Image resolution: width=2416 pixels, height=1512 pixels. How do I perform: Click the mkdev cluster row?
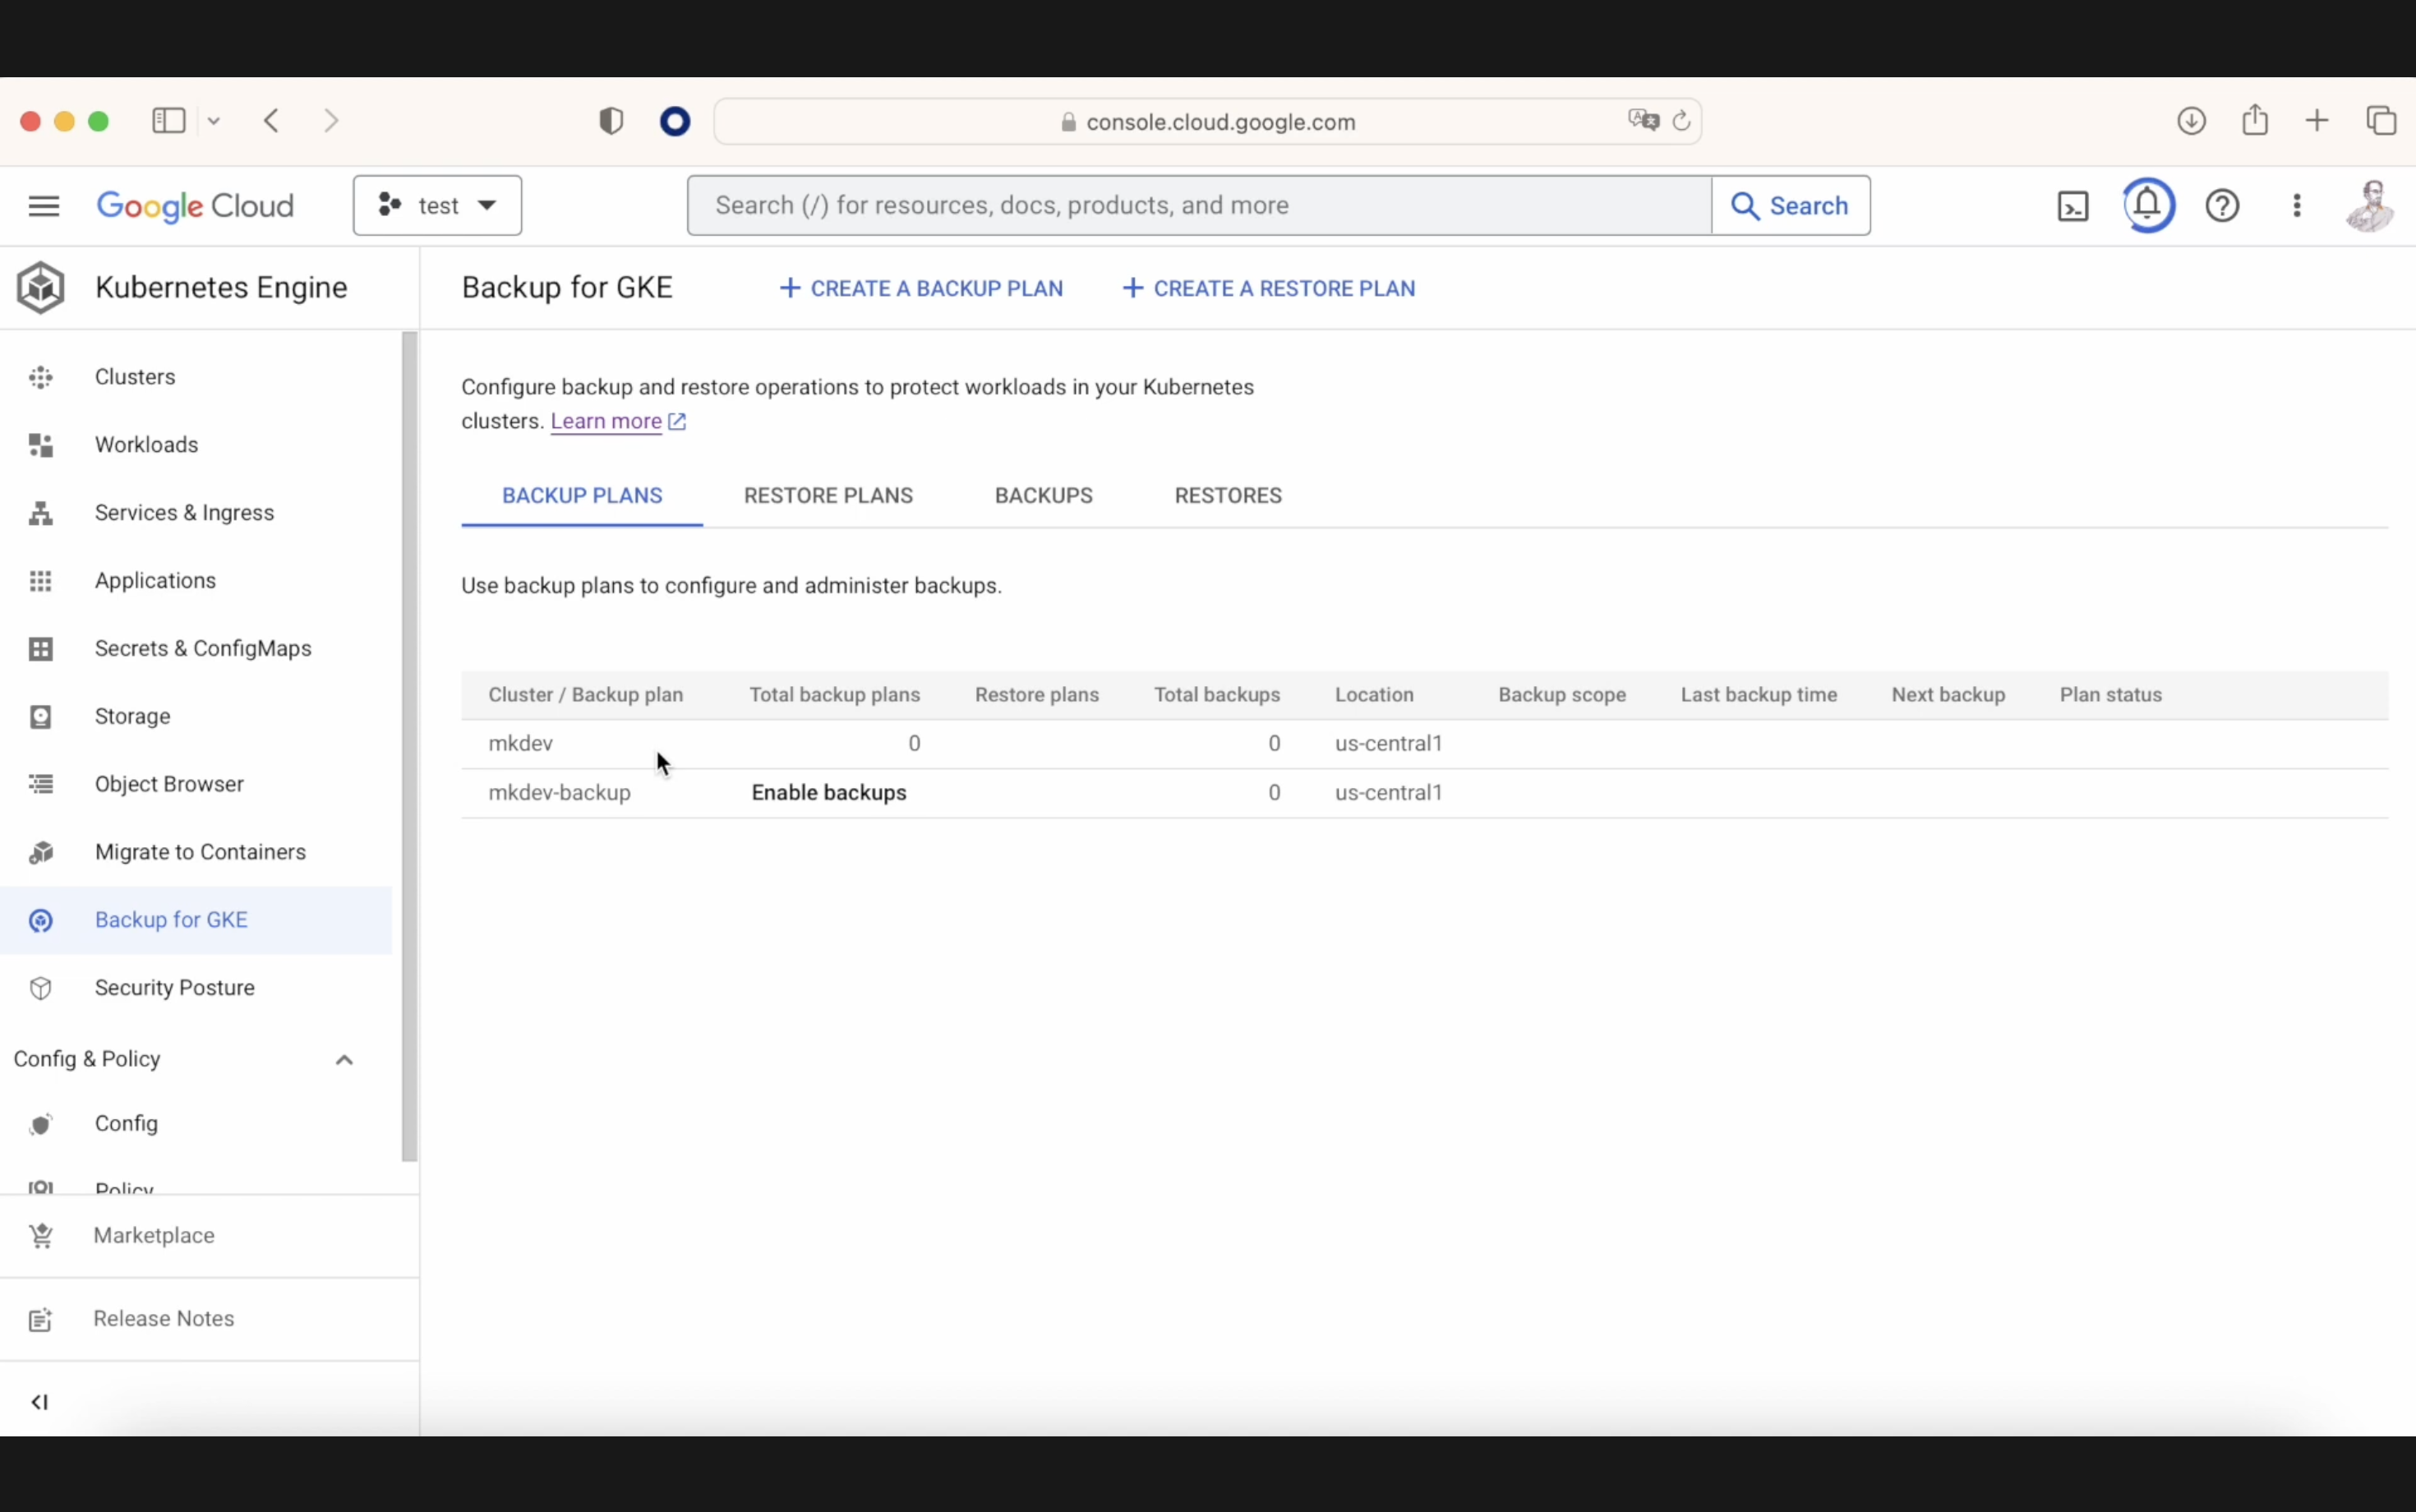[519, 742]
